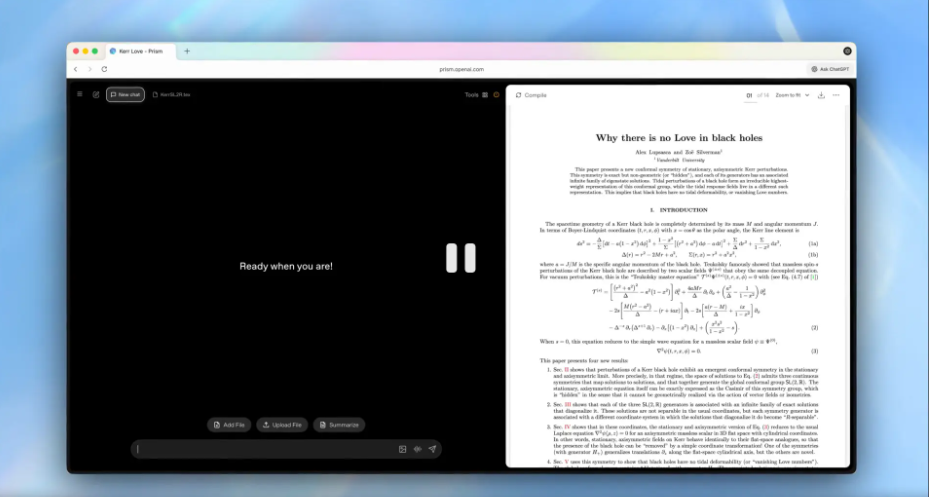Click the image attachment icon in chat box
929x497 pixels.
point(403,449)
